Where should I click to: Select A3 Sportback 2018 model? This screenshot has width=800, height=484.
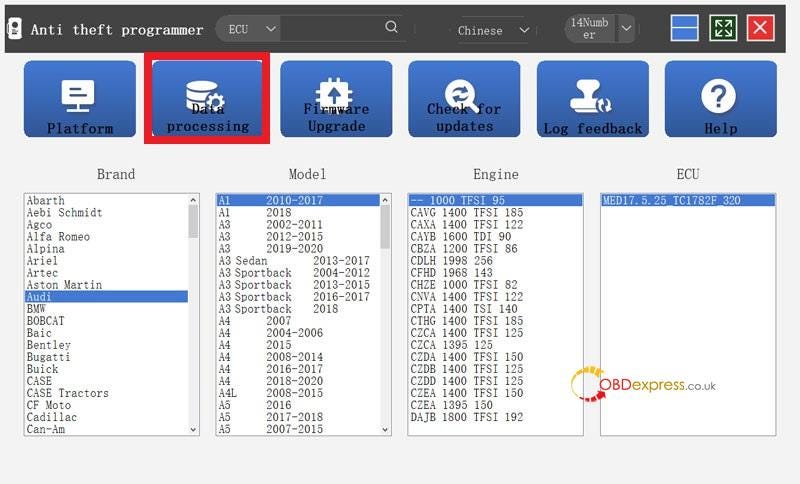298,309
